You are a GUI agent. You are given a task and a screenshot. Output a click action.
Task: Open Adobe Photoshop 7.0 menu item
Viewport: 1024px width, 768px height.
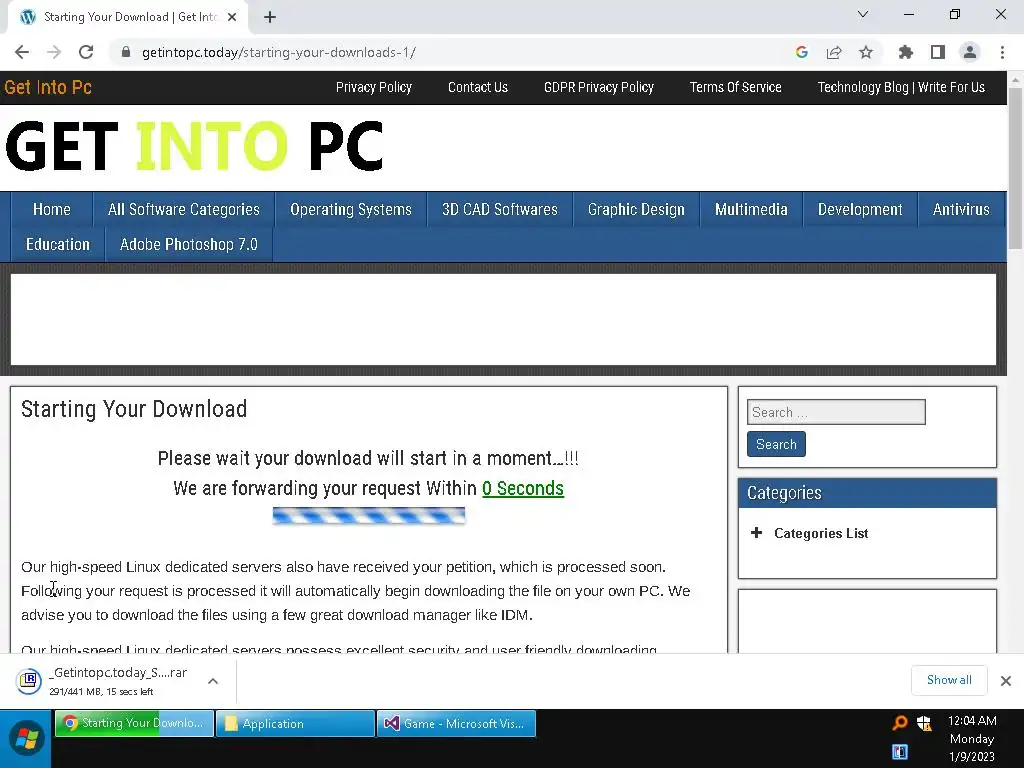click(189, 245)
